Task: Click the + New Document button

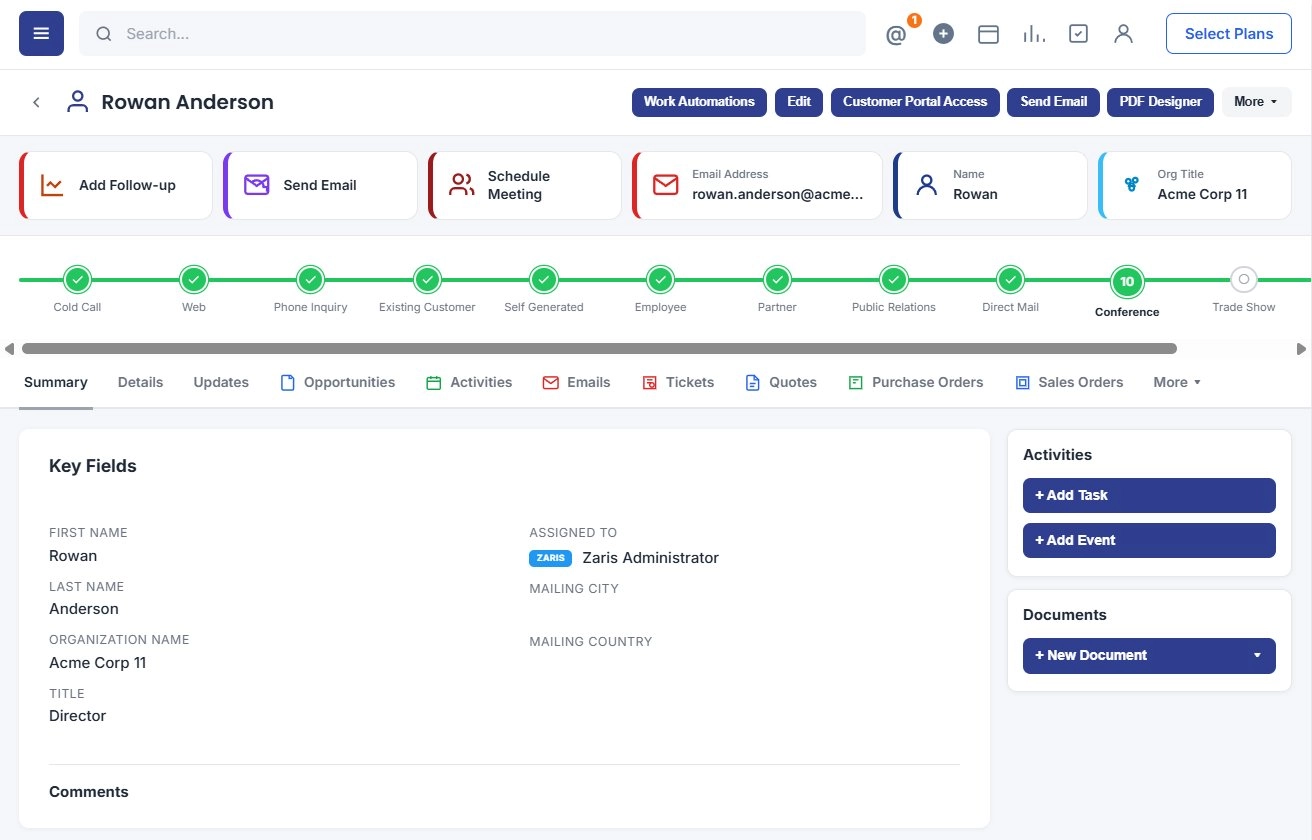Action: click(1149, 656)
